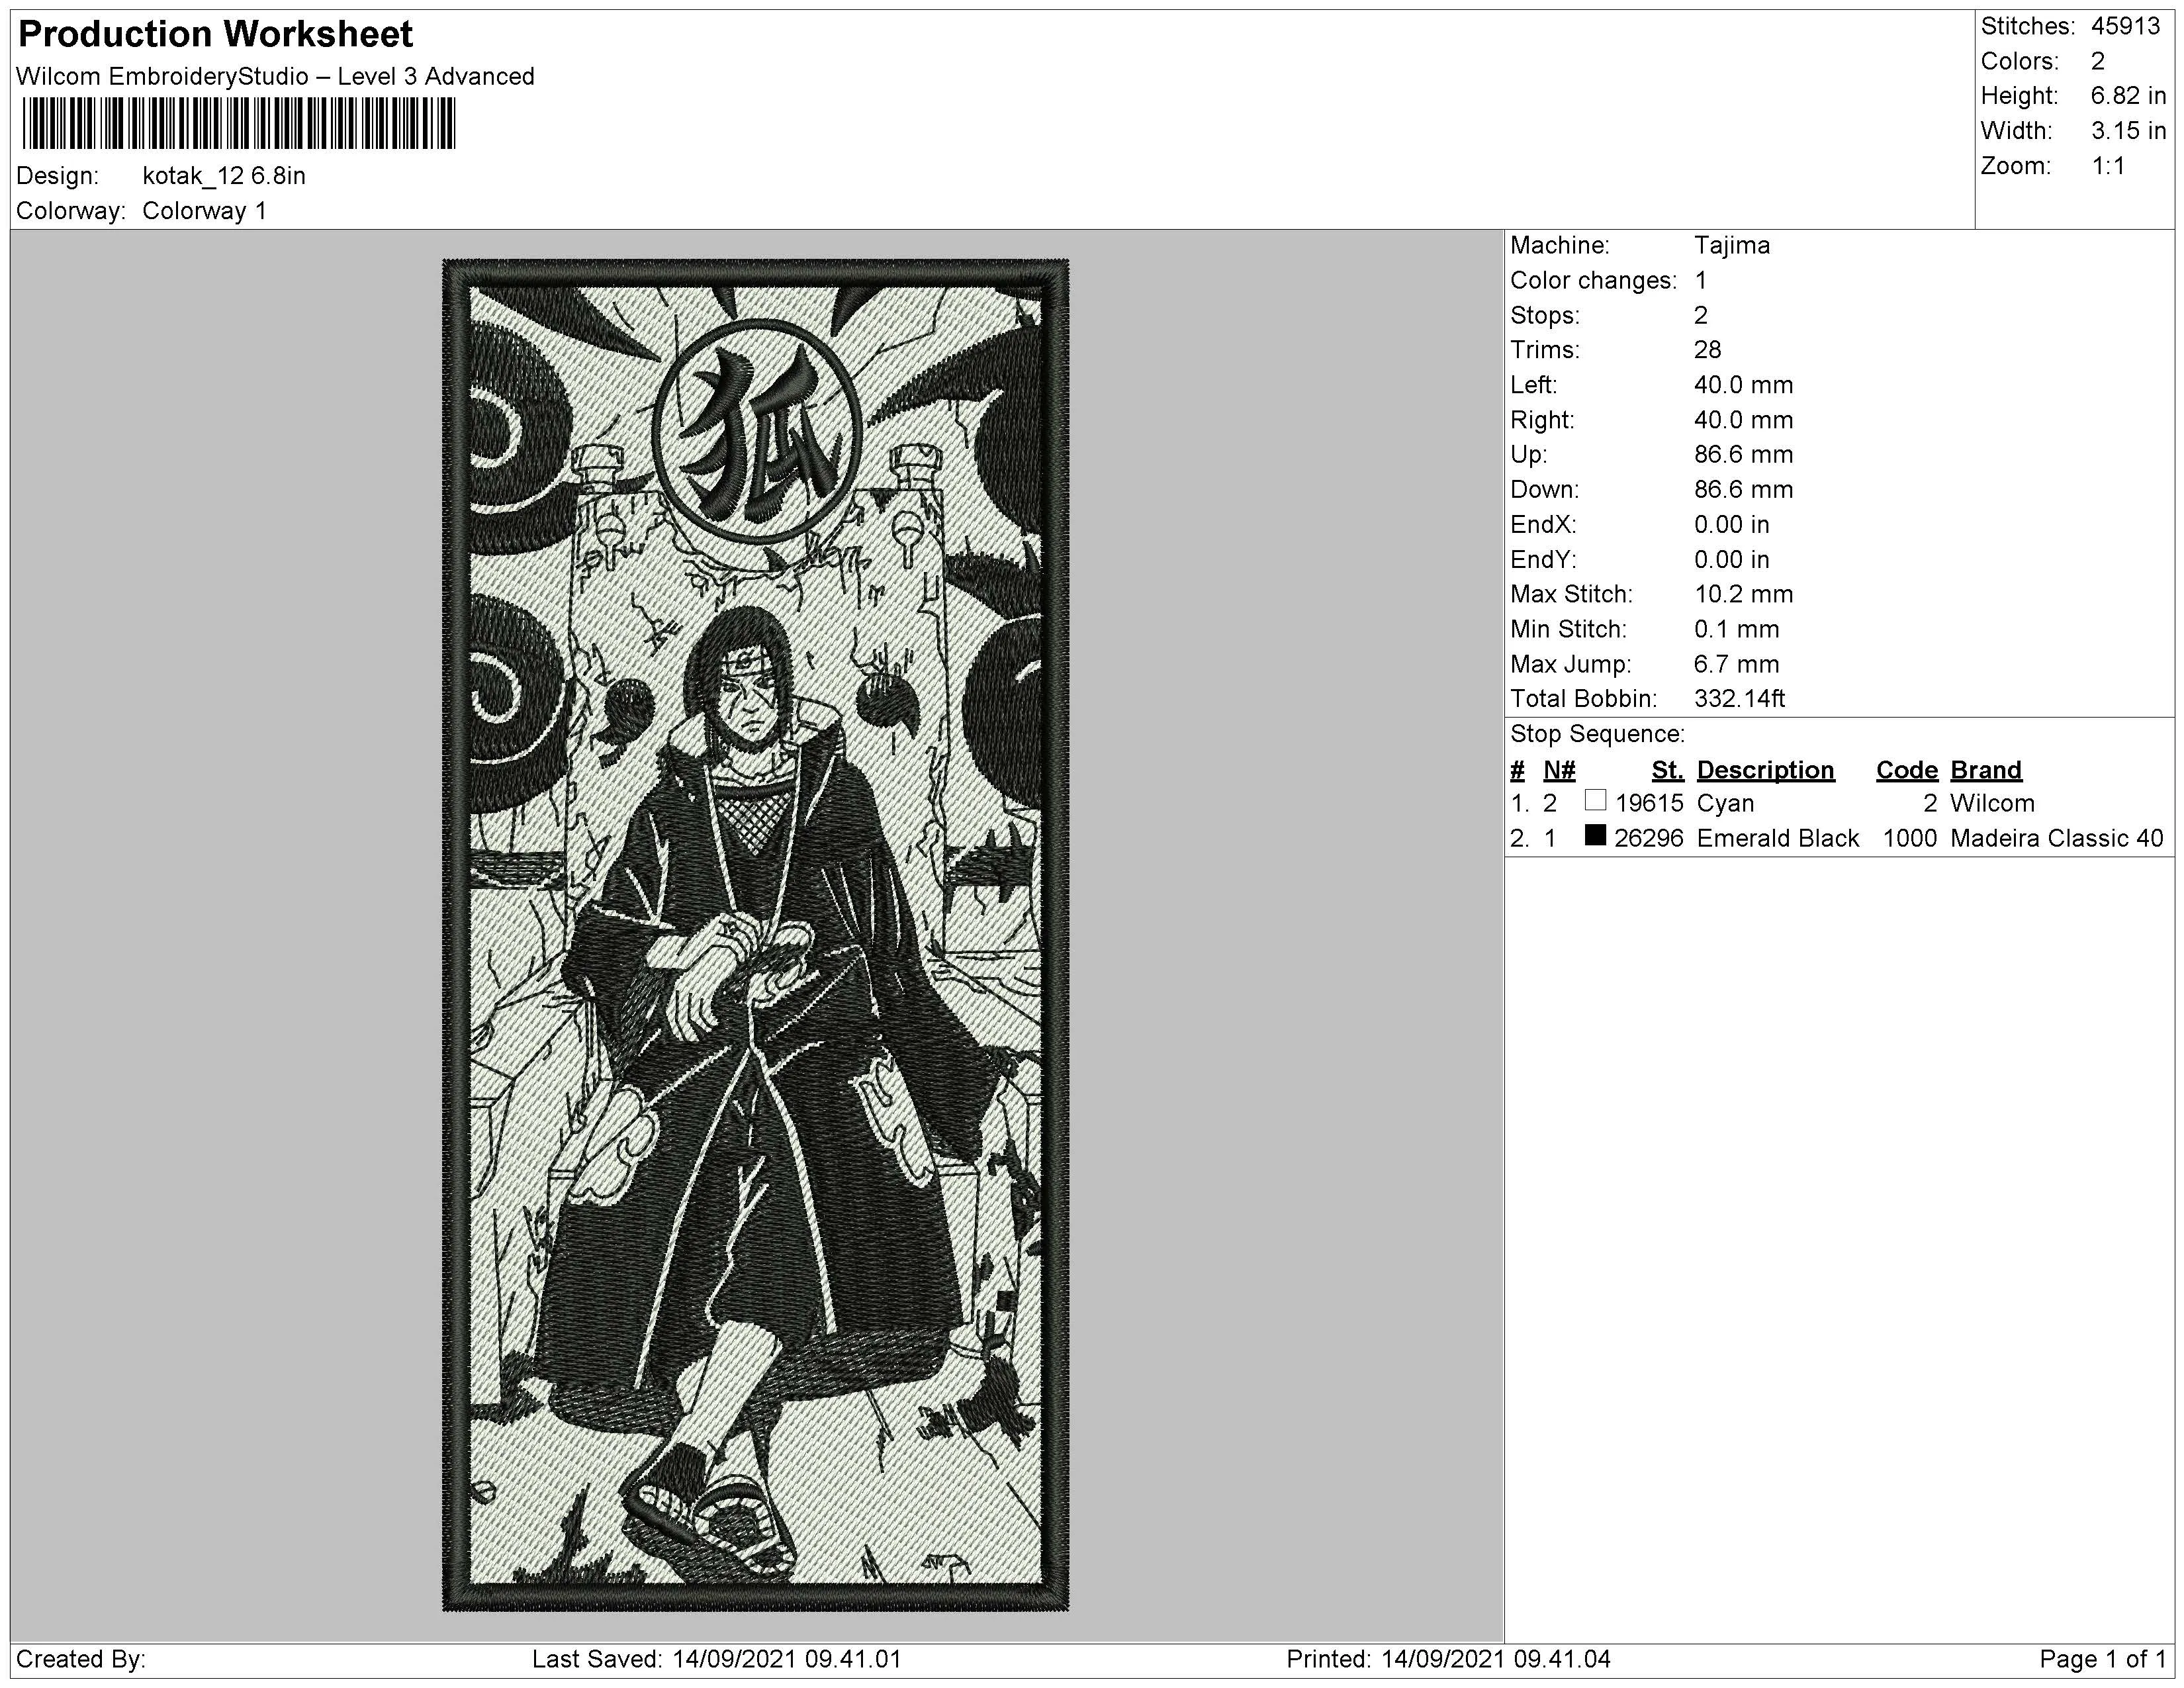This screenshot has width=2184, height=1688.
Task: Click the EndY value 0.00 in
Action: pos(1732,560)
